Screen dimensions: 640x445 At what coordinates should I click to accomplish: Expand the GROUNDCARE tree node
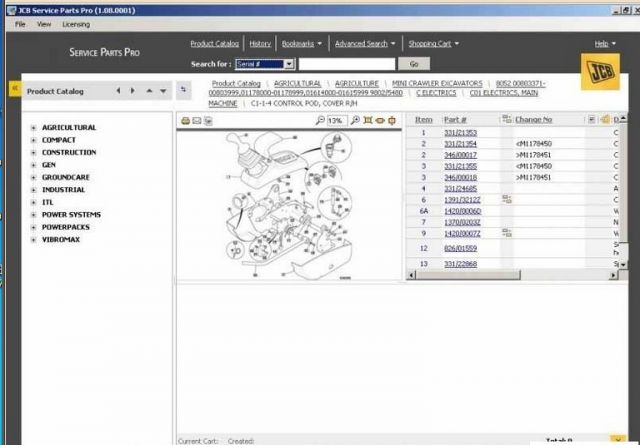[x=33, y=178]
